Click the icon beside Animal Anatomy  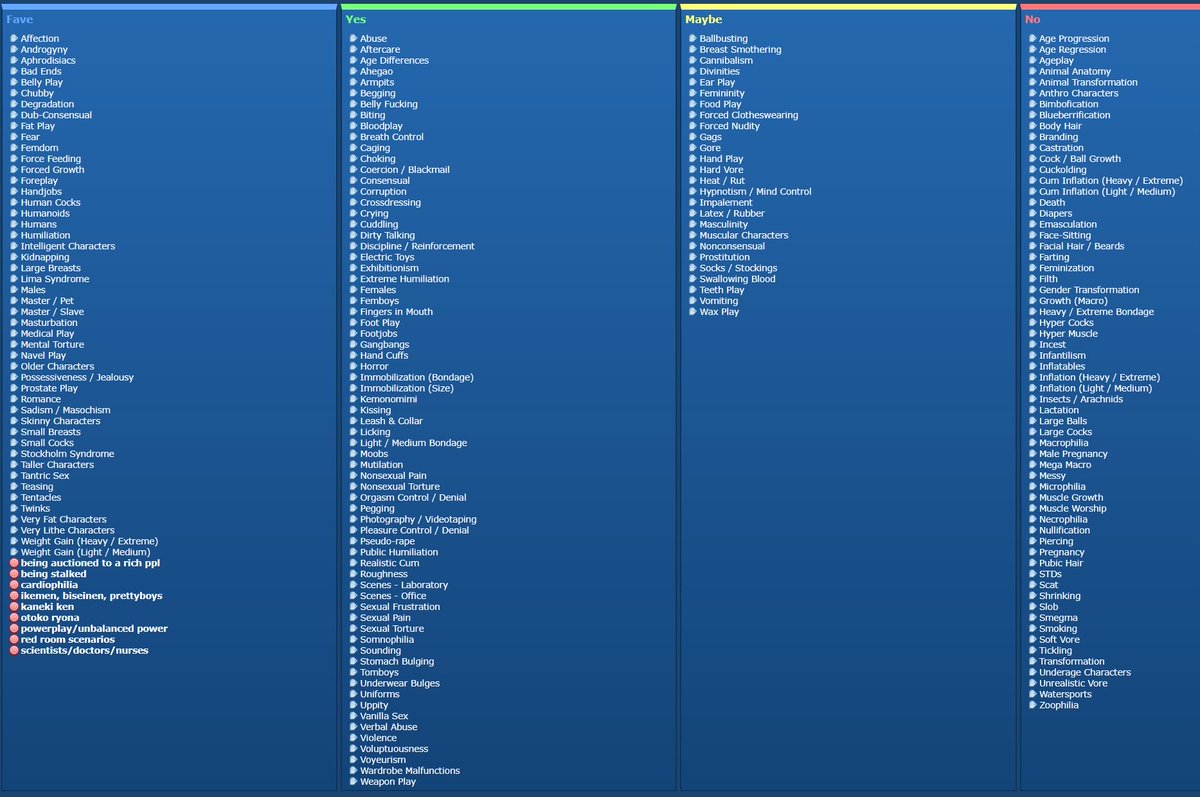click(1031, 72)
